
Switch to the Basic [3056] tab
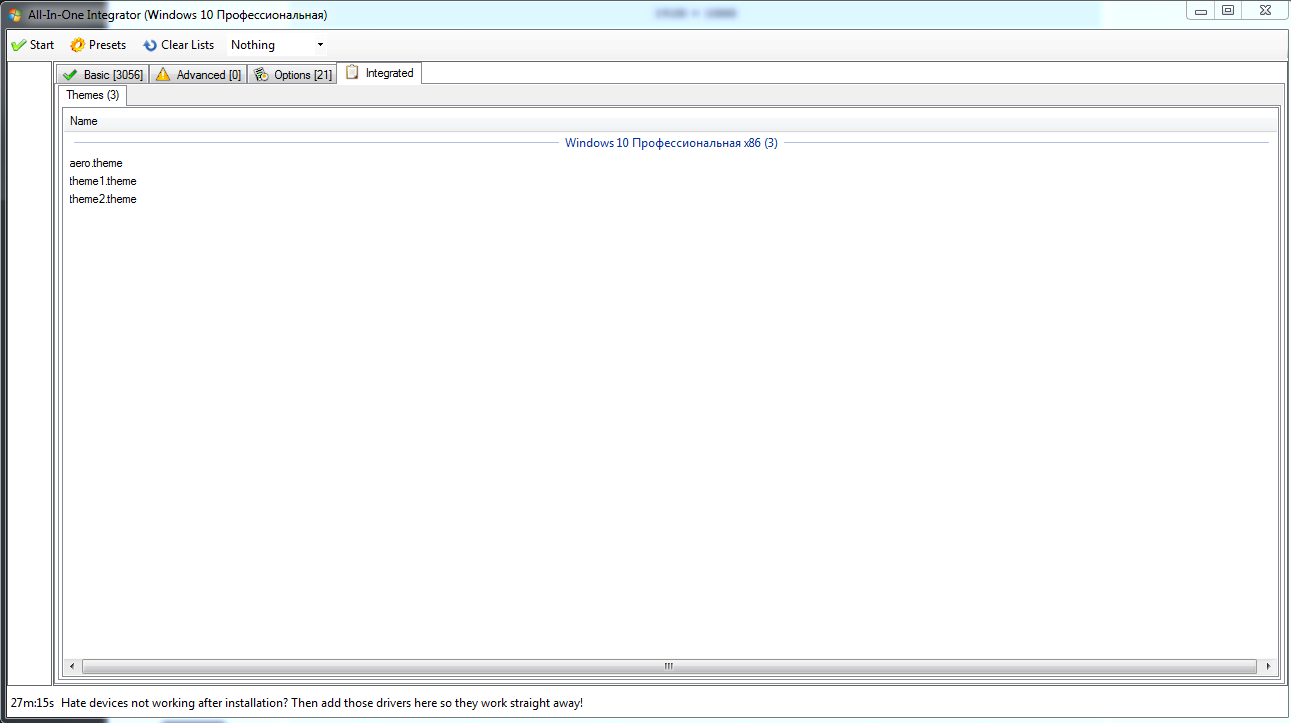click(102, 75)
